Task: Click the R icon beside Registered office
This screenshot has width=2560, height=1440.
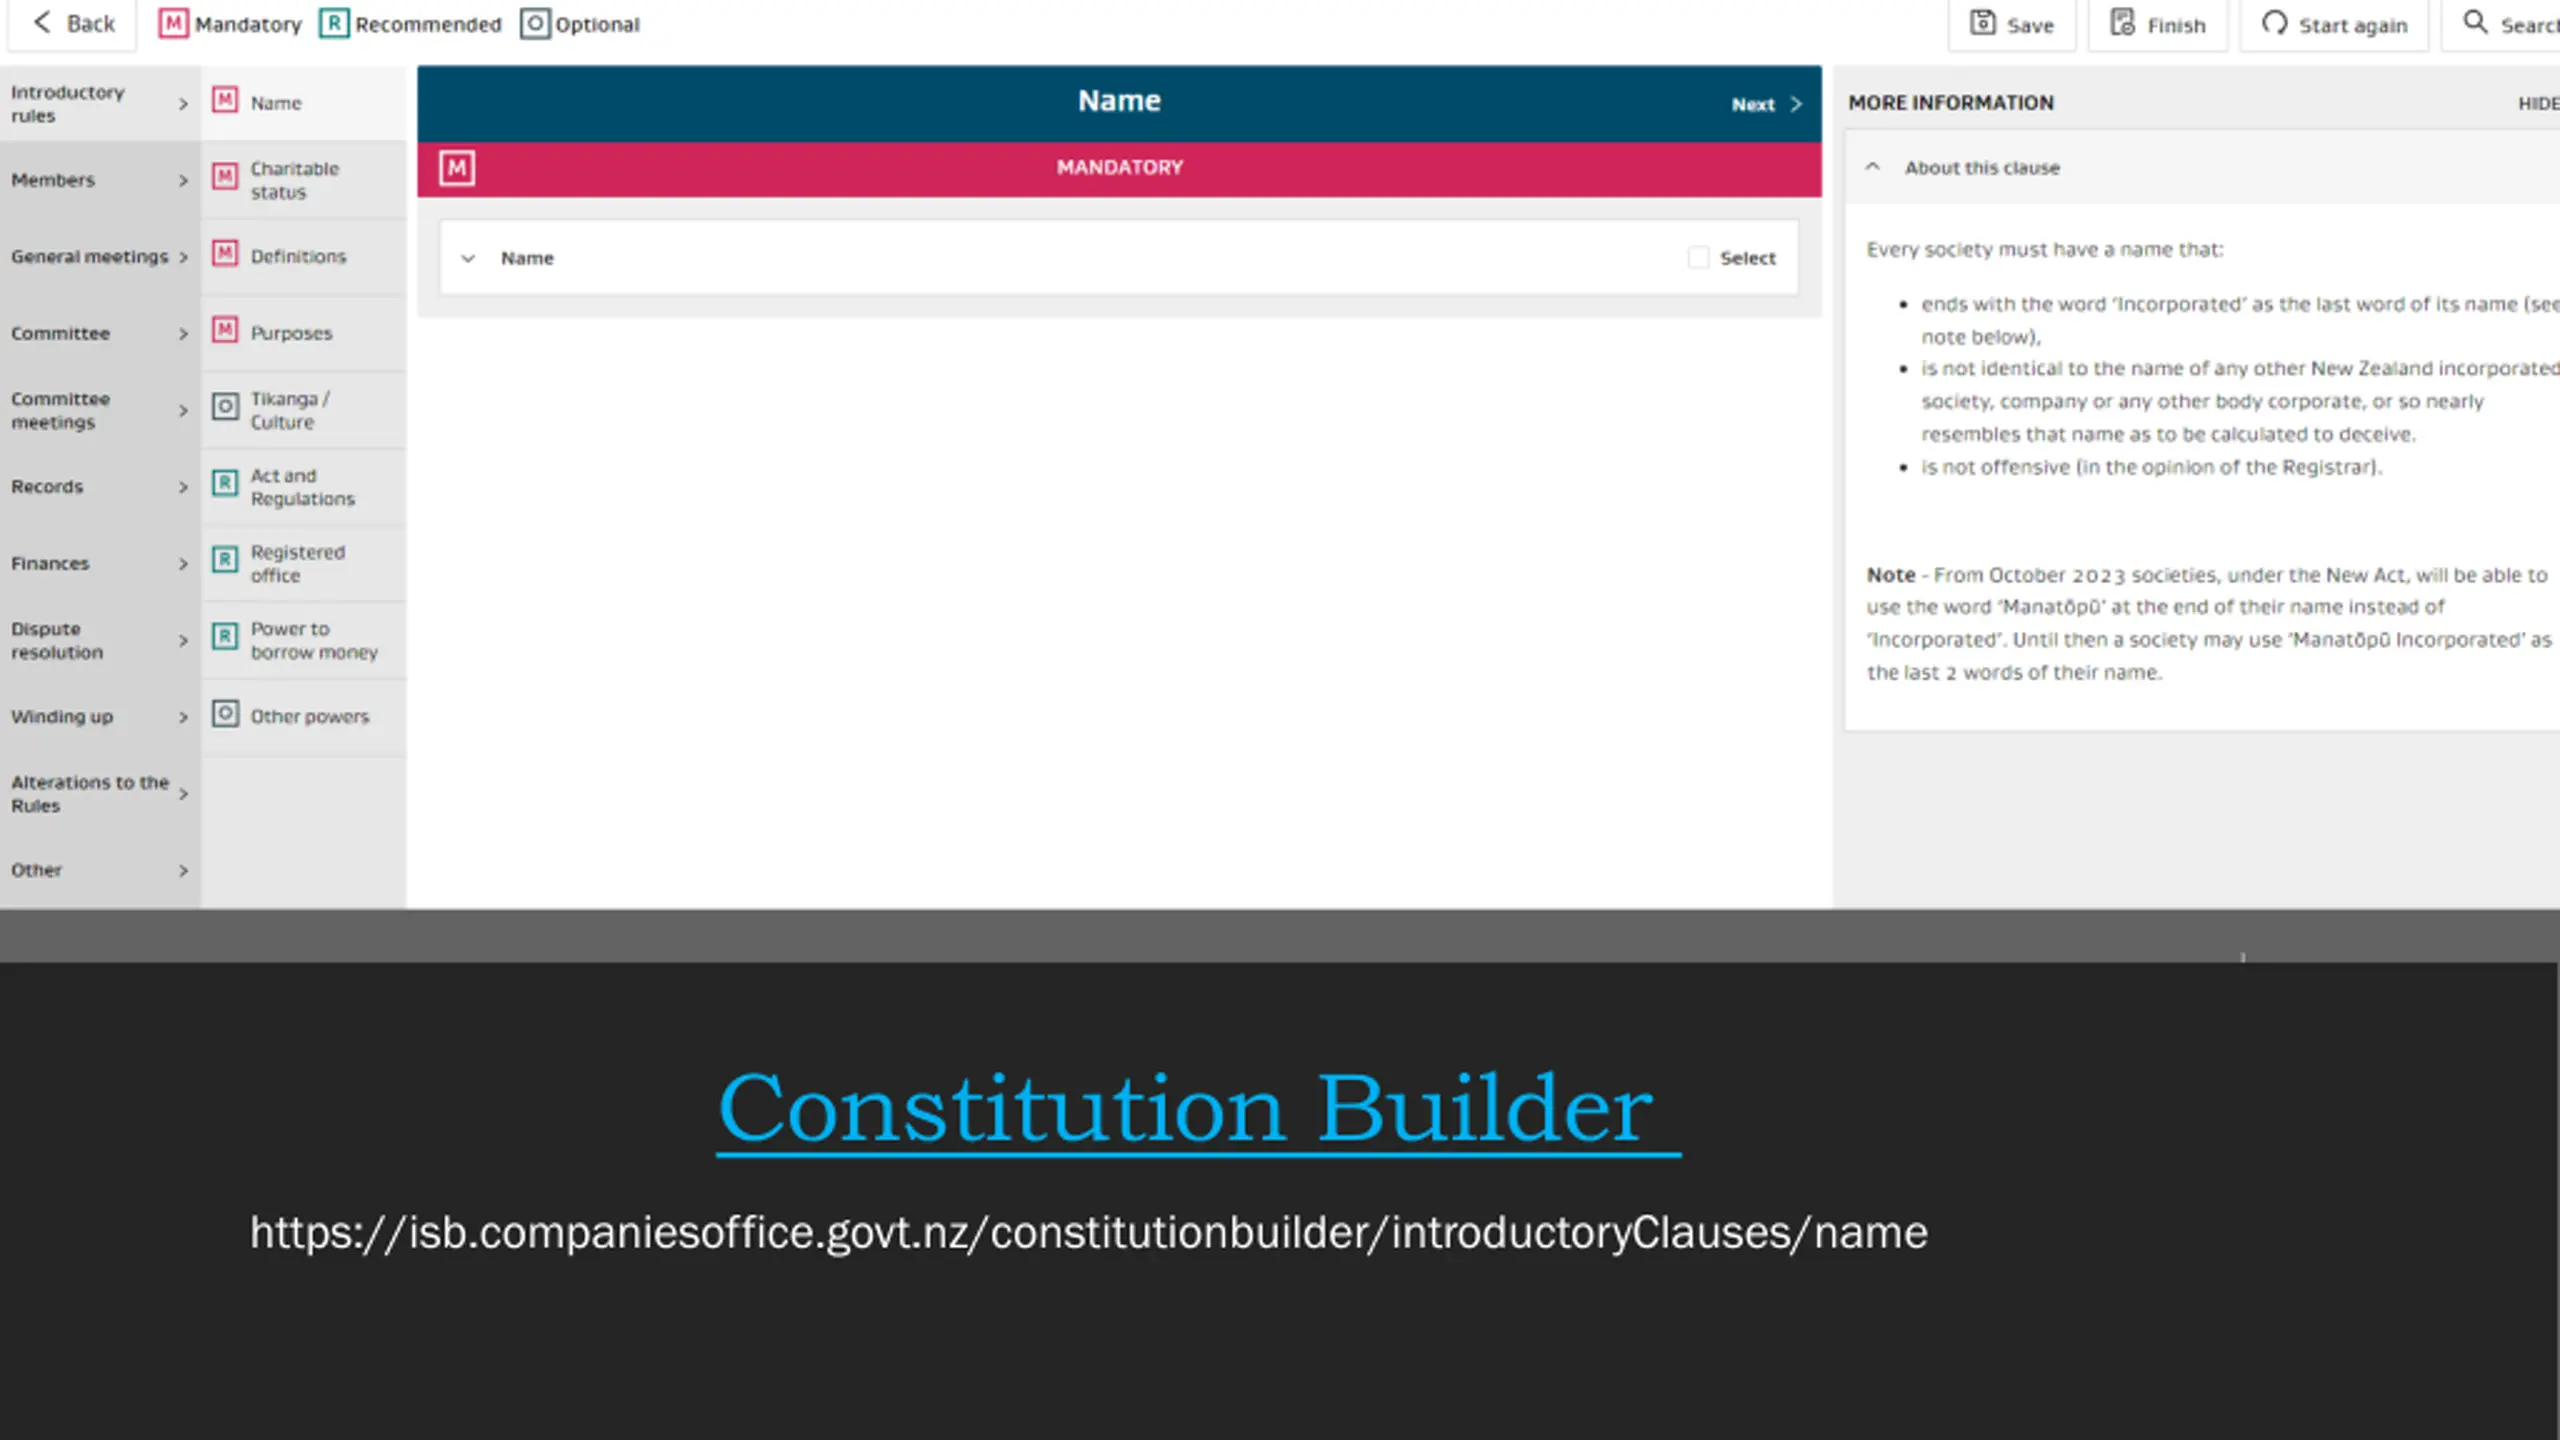Action: coord(226,559)
